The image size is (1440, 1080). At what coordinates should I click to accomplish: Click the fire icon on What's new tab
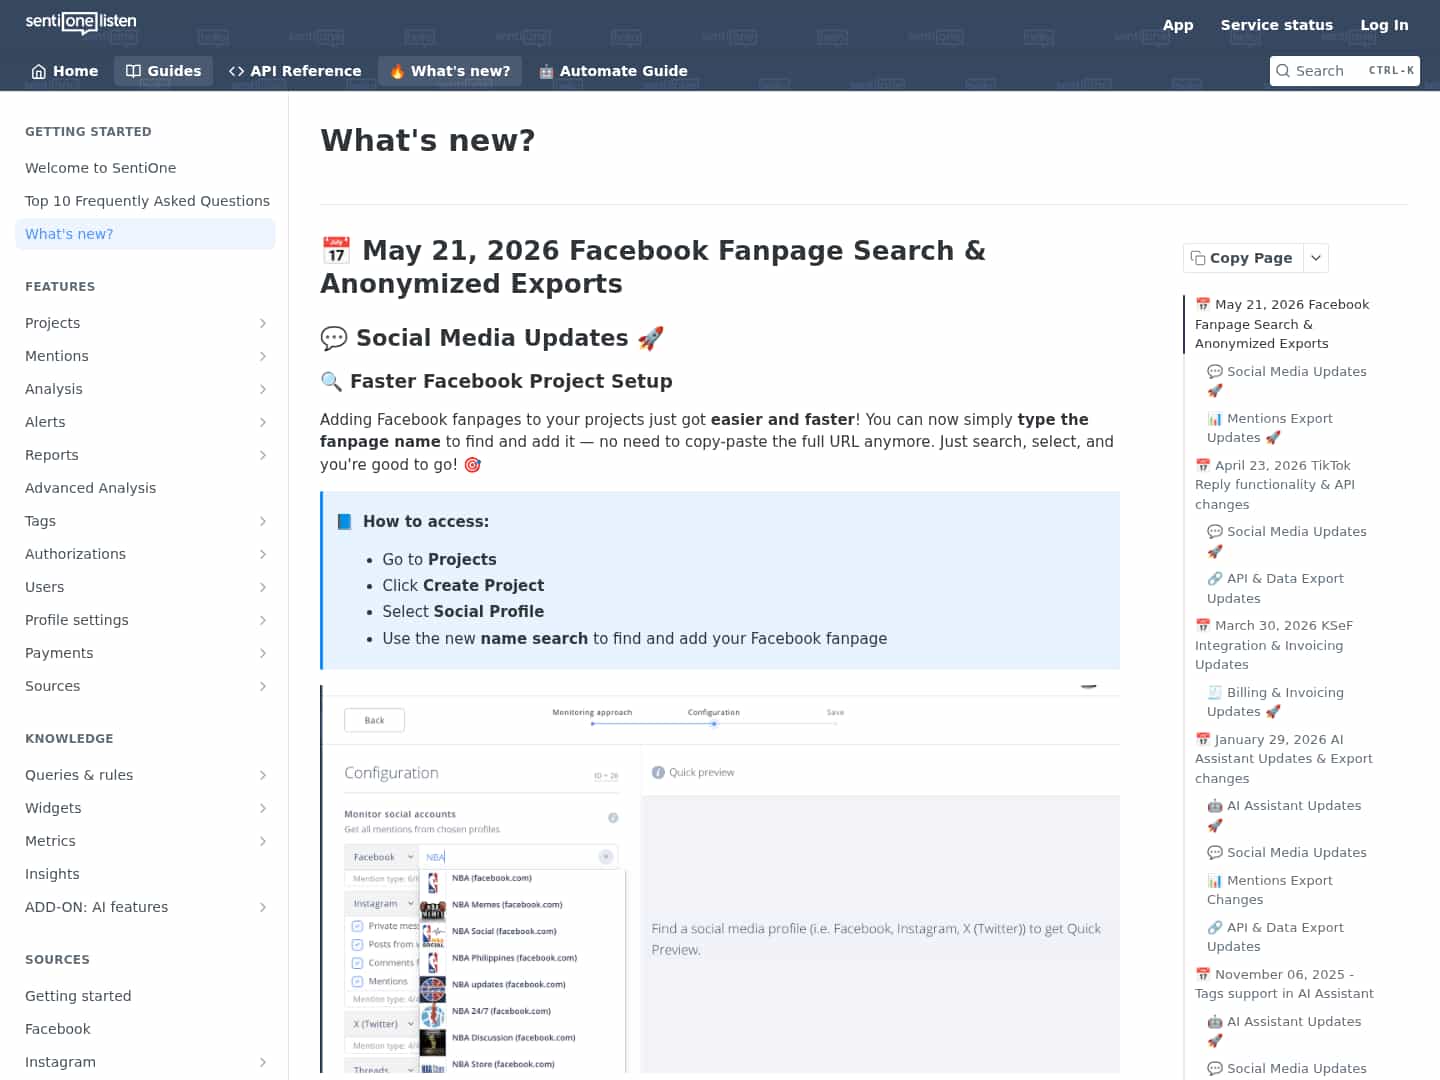(397, 71)
